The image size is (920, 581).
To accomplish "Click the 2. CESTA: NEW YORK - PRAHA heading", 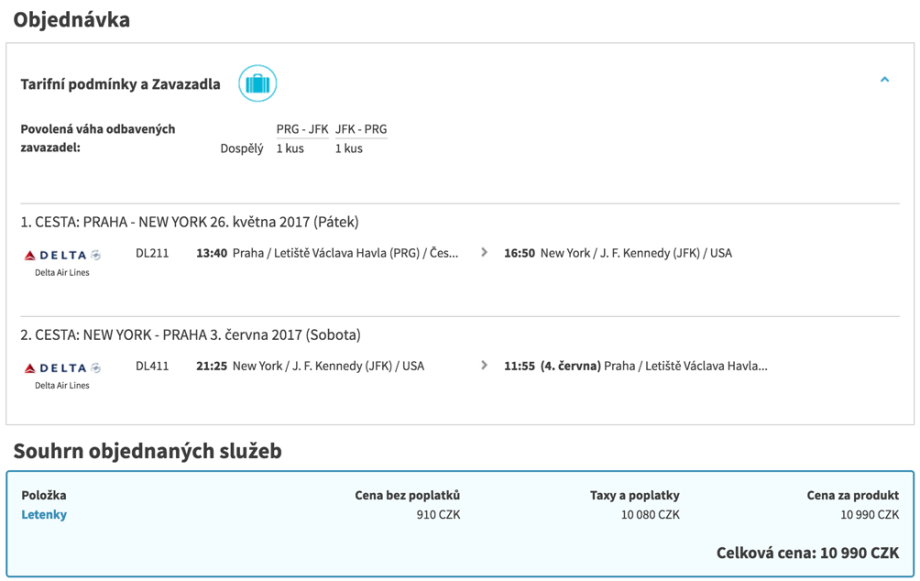I will click(x=190, y=335).
